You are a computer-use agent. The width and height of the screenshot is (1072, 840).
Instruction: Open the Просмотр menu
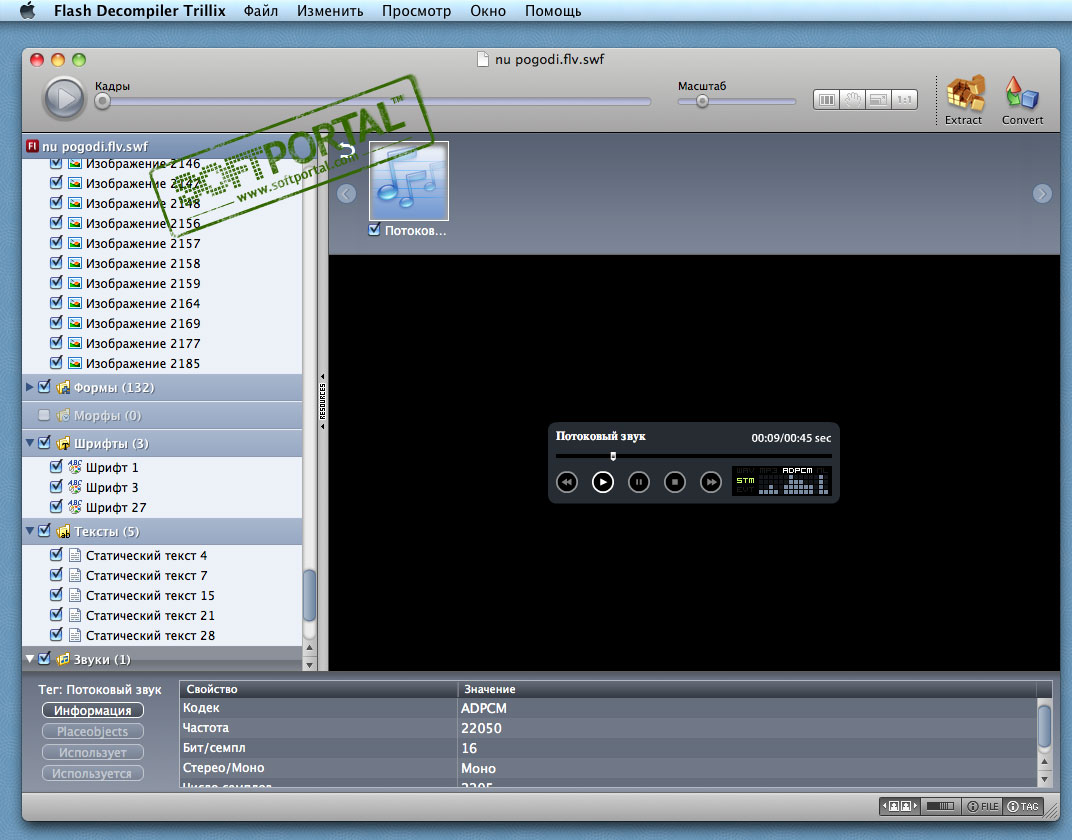[416, 11]
